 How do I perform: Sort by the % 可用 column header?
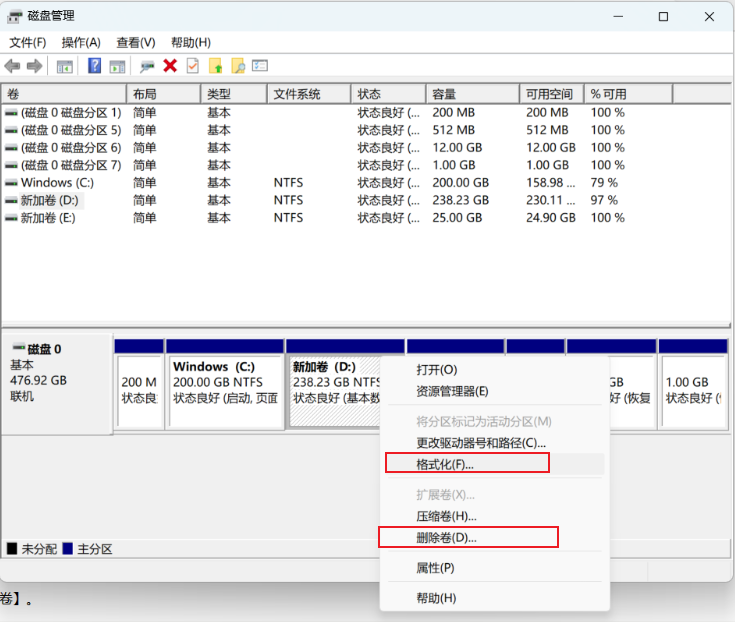(628, 94)
